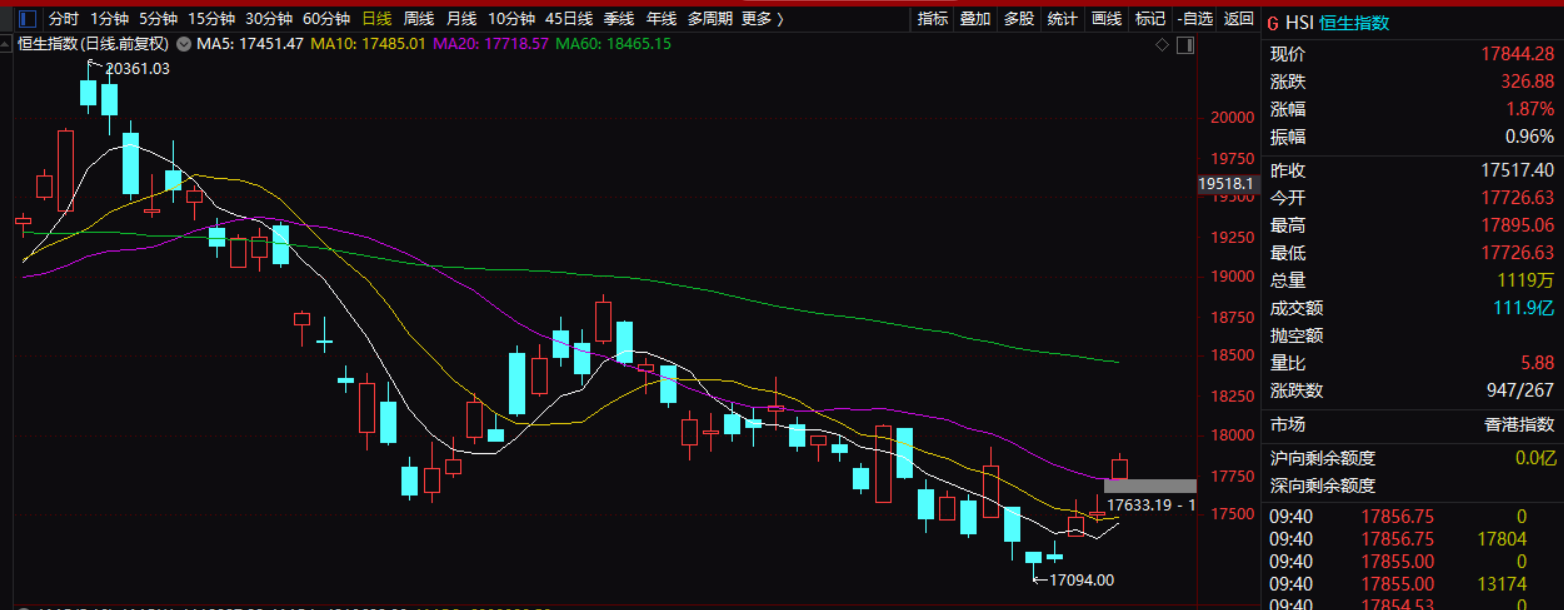Click the red G icon beside HSI
The width and height of the screenshot is (1564, 610).
tap(1273, 23)
